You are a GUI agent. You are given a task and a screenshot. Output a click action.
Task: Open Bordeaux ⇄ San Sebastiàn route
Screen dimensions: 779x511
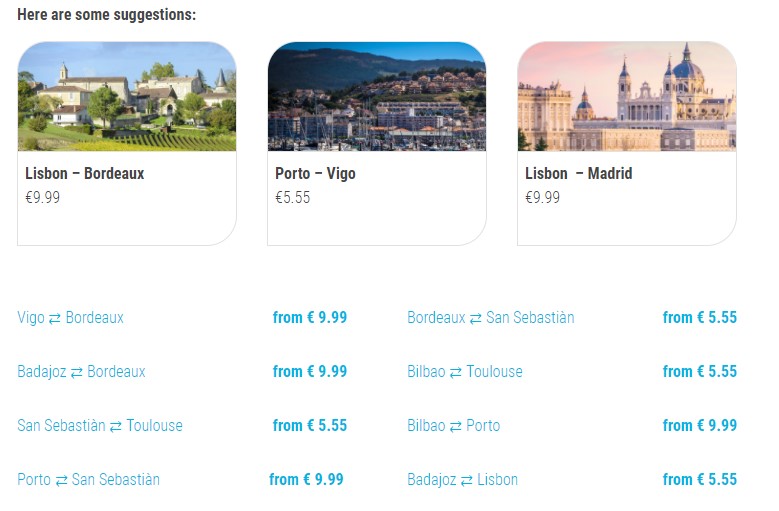click(x=490, y=318)
